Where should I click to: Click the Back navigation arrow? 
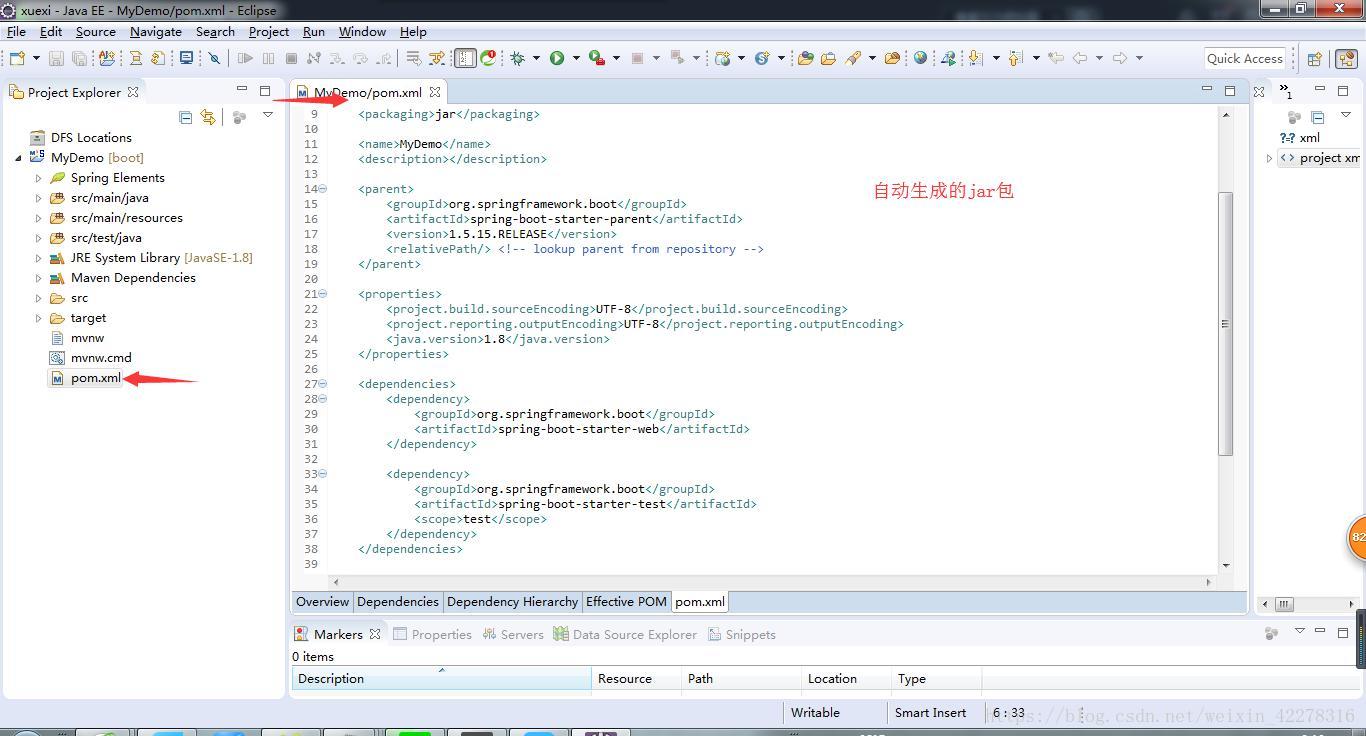click(x=1080, y=58)
